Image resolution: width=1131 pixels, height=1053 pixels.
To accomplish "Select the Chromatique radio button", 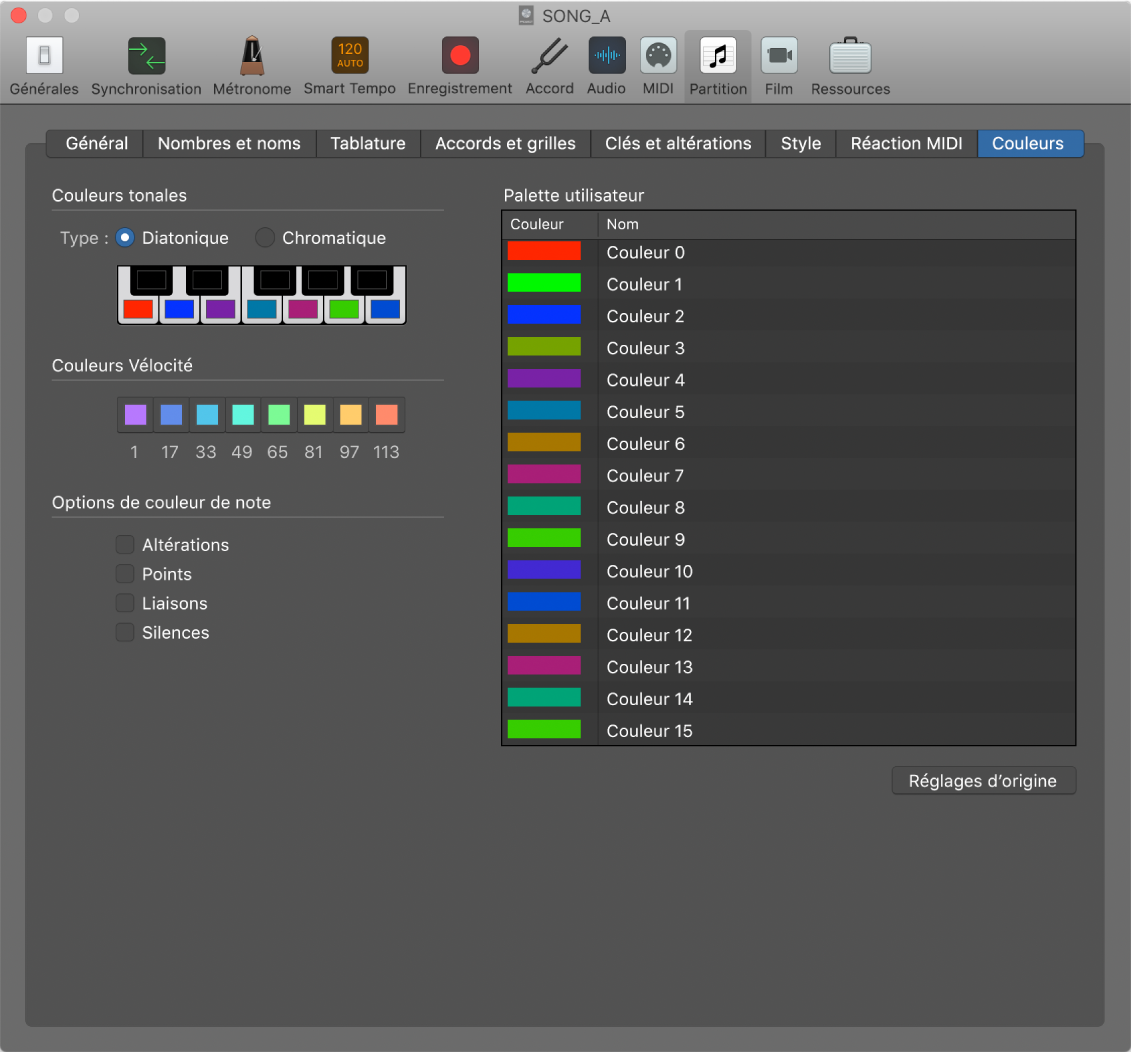I will click(x=265, y=238).
